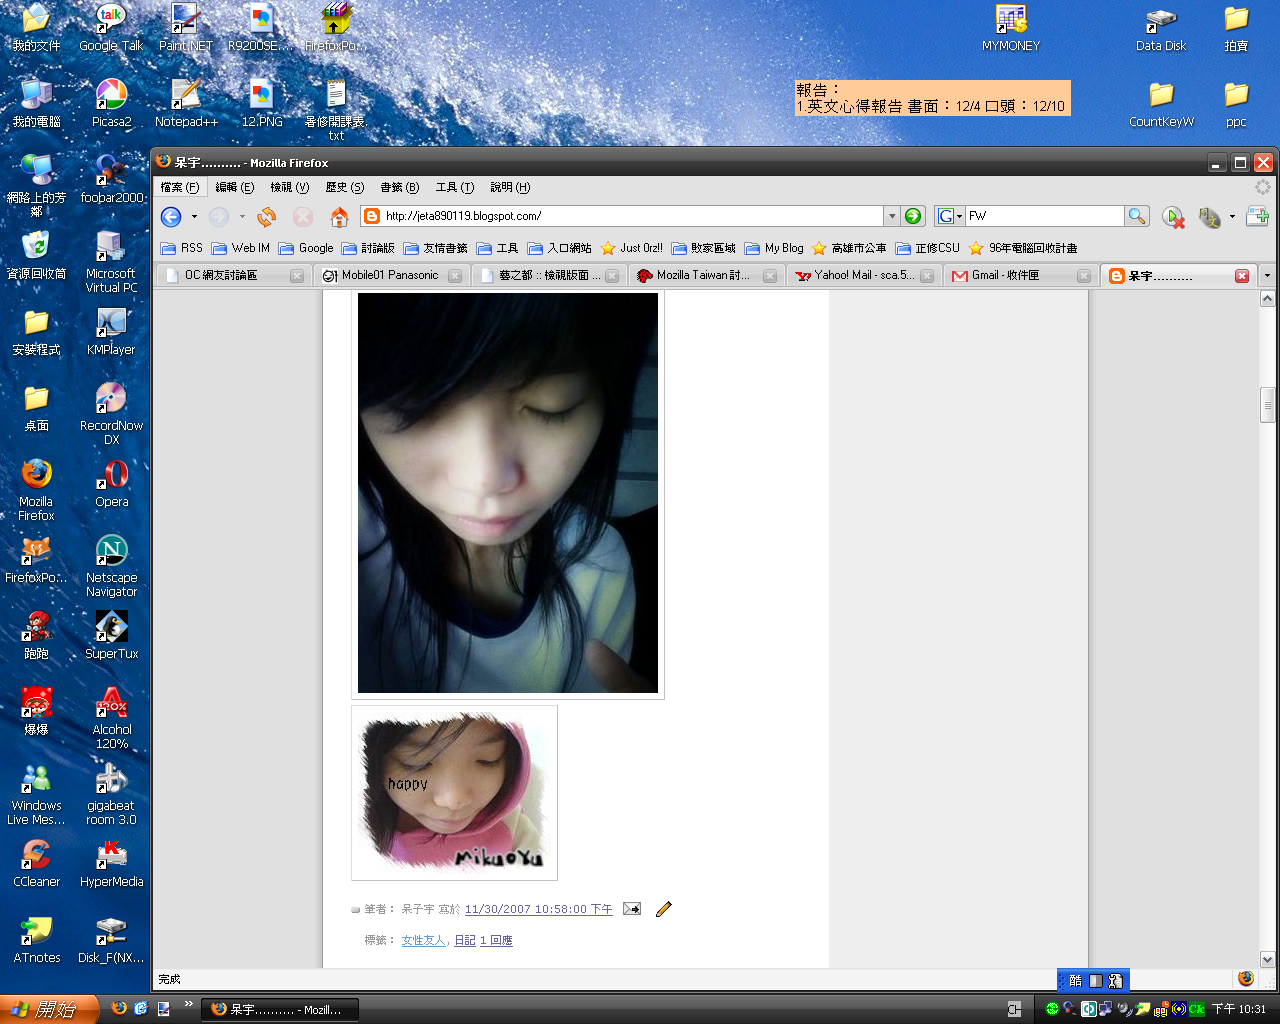Click the search magnifier icon
The width and height of the screenshot is (1280, 1024).
(1136, 216)
